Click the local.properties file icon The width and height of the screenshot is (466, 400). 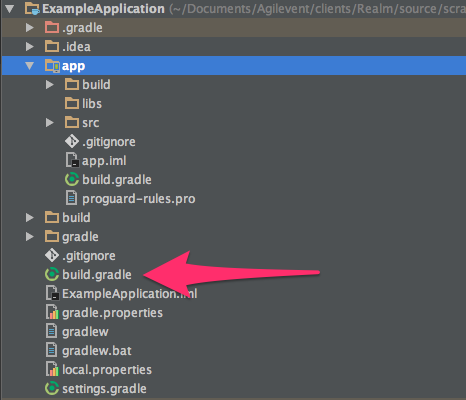pyautogui.click(x=52, y=369)
